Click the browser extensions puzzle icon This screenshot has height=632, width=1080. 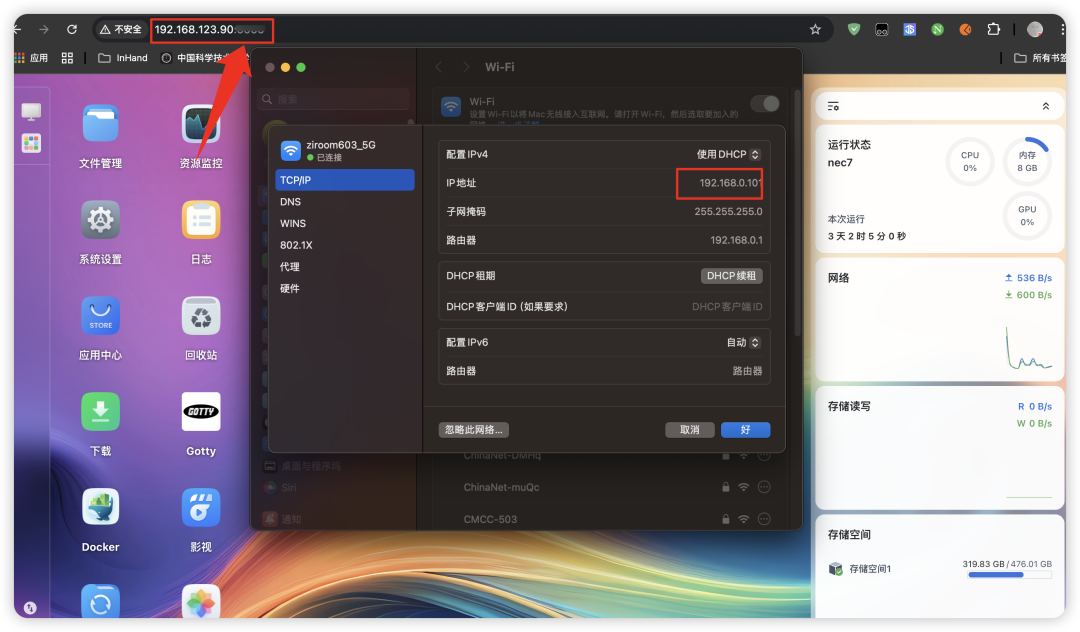(x=993, y=30)
